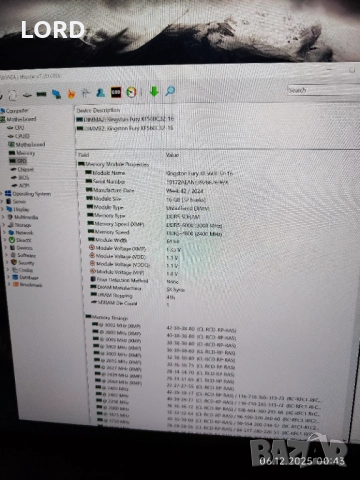Expand the Multimedia tree node

click(x=3, y=217)
